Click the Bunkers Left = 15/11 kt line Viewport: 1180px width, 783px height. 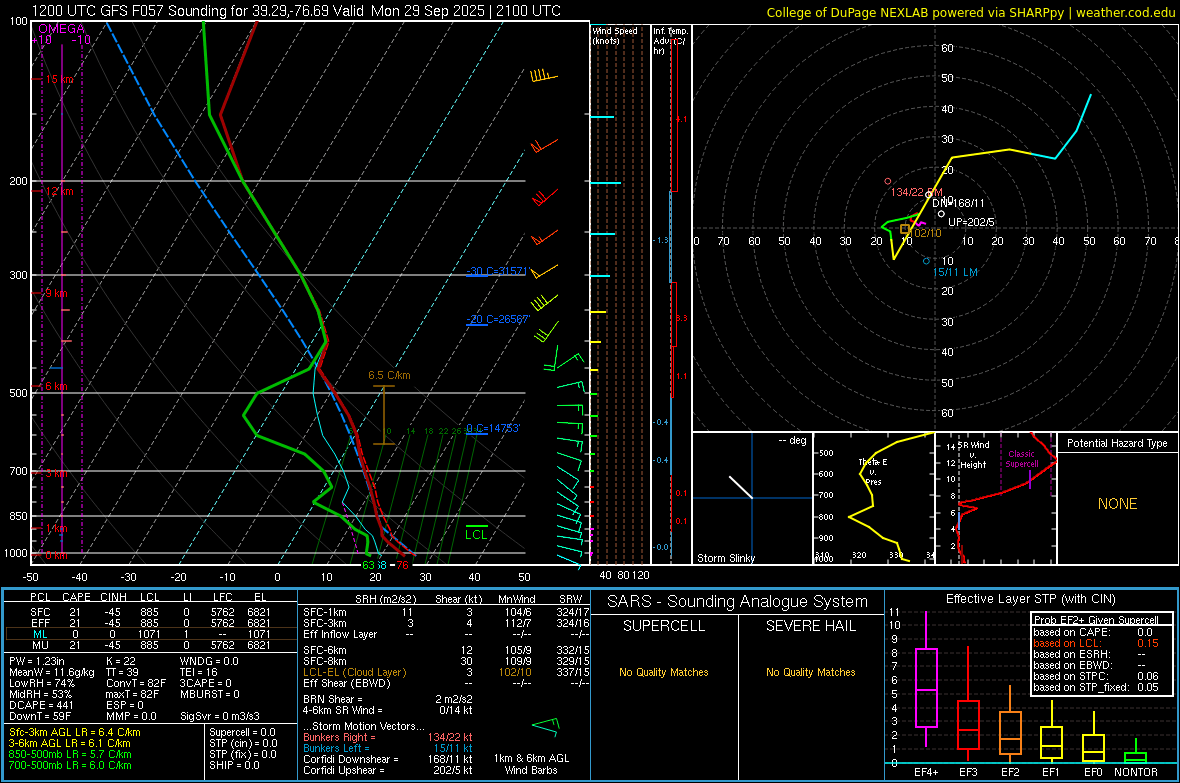tap(388, 748)
